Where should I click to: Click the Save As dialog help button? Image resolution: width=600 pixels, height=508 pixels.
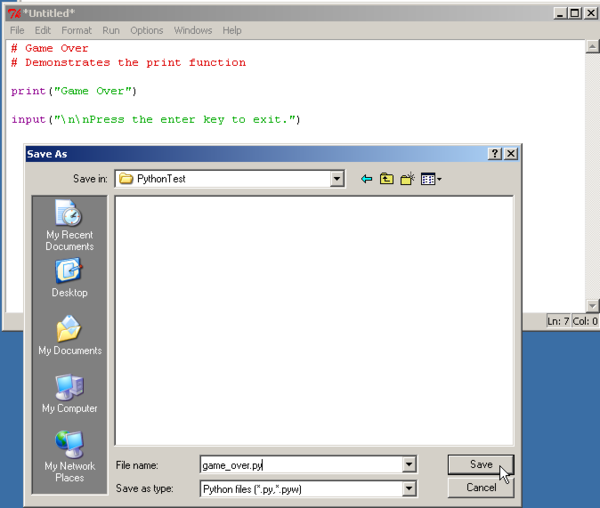[494, 154]
